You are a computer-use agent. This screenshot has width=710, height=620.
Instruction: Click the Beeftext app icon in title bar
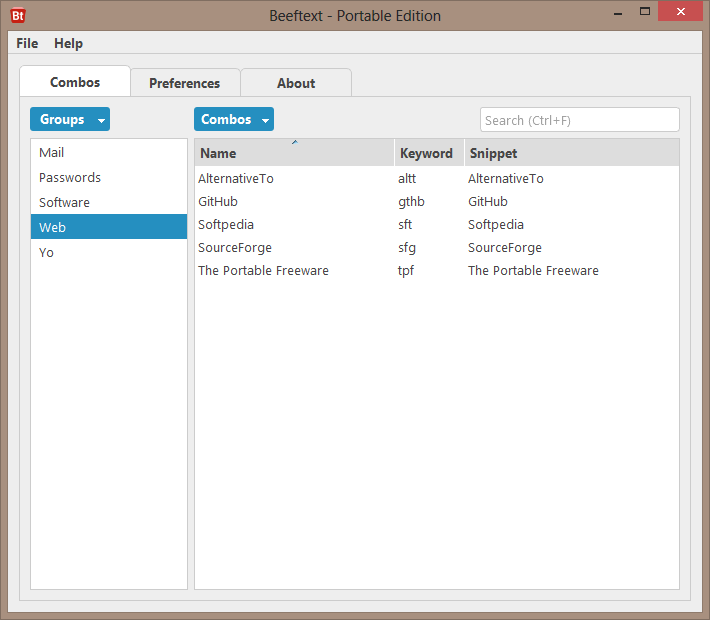pyautogui.click(x=18, y=15)
